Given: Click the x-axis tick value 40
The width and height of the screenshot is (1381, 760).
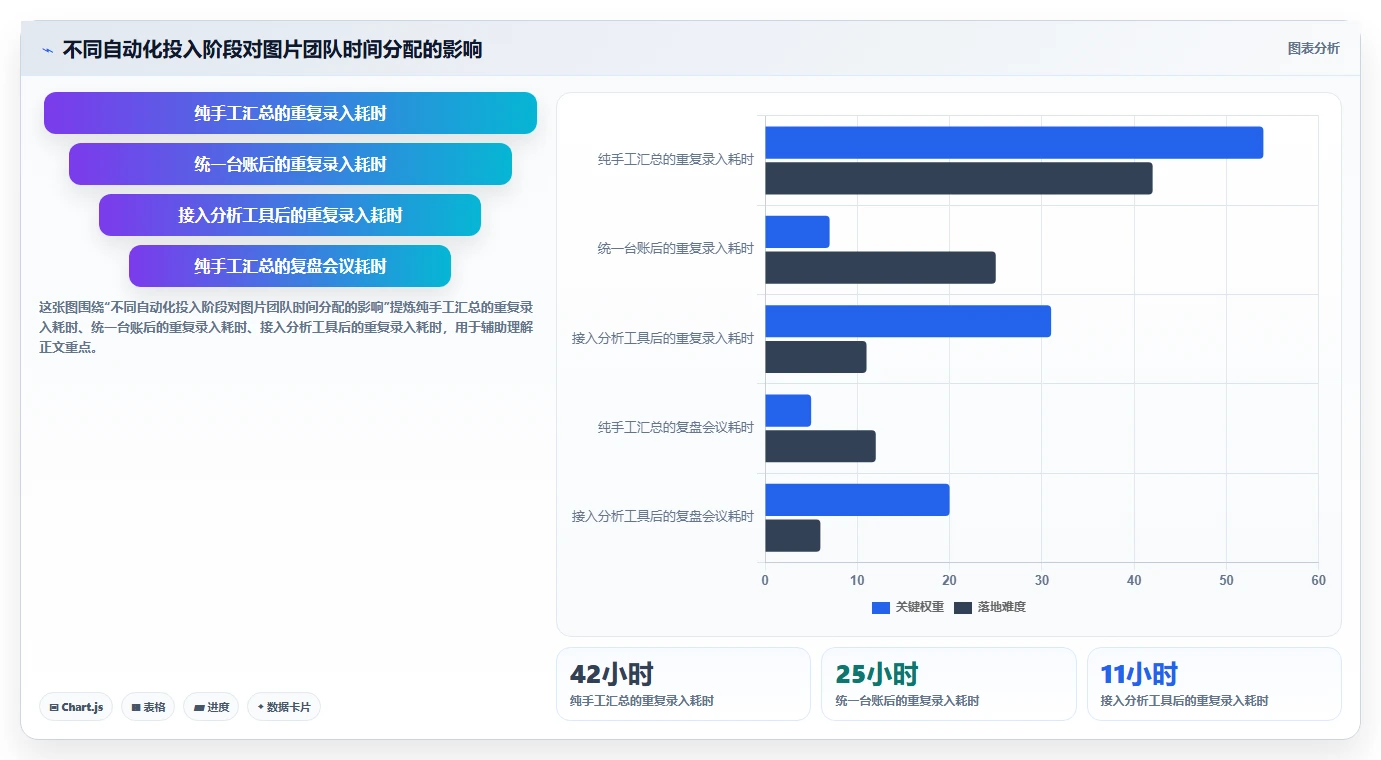Looking at the screenshot, I should click(x=1134, y=580).
